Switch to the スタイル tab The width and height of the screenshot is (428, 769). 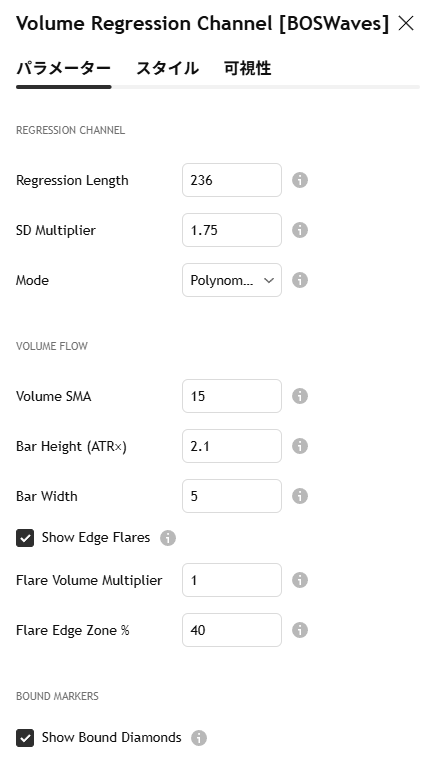167,68
